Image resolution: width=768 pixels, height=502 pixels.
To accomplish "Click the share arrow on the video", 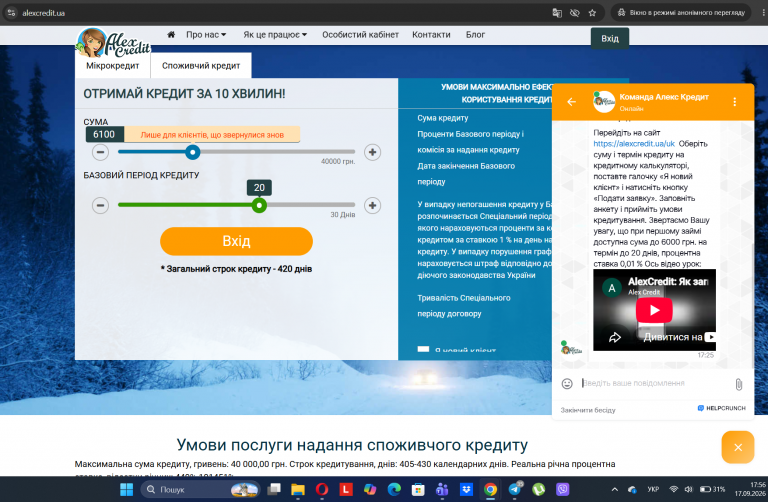I will pos(615,337).
